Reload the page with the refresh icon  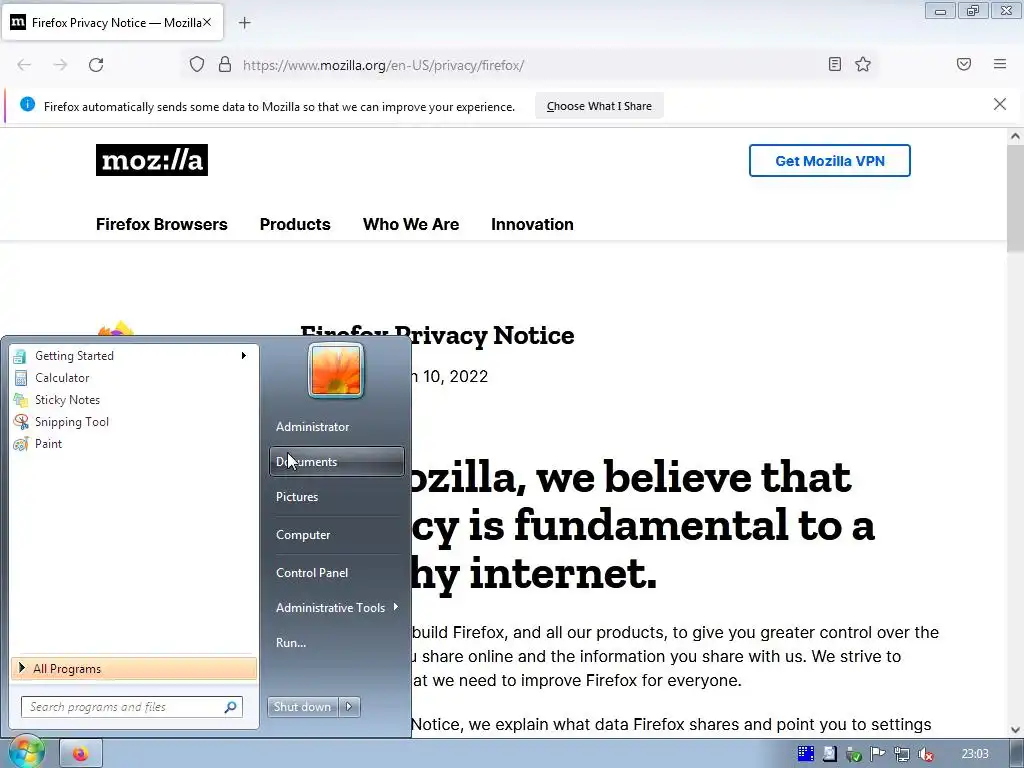(96, 65)
